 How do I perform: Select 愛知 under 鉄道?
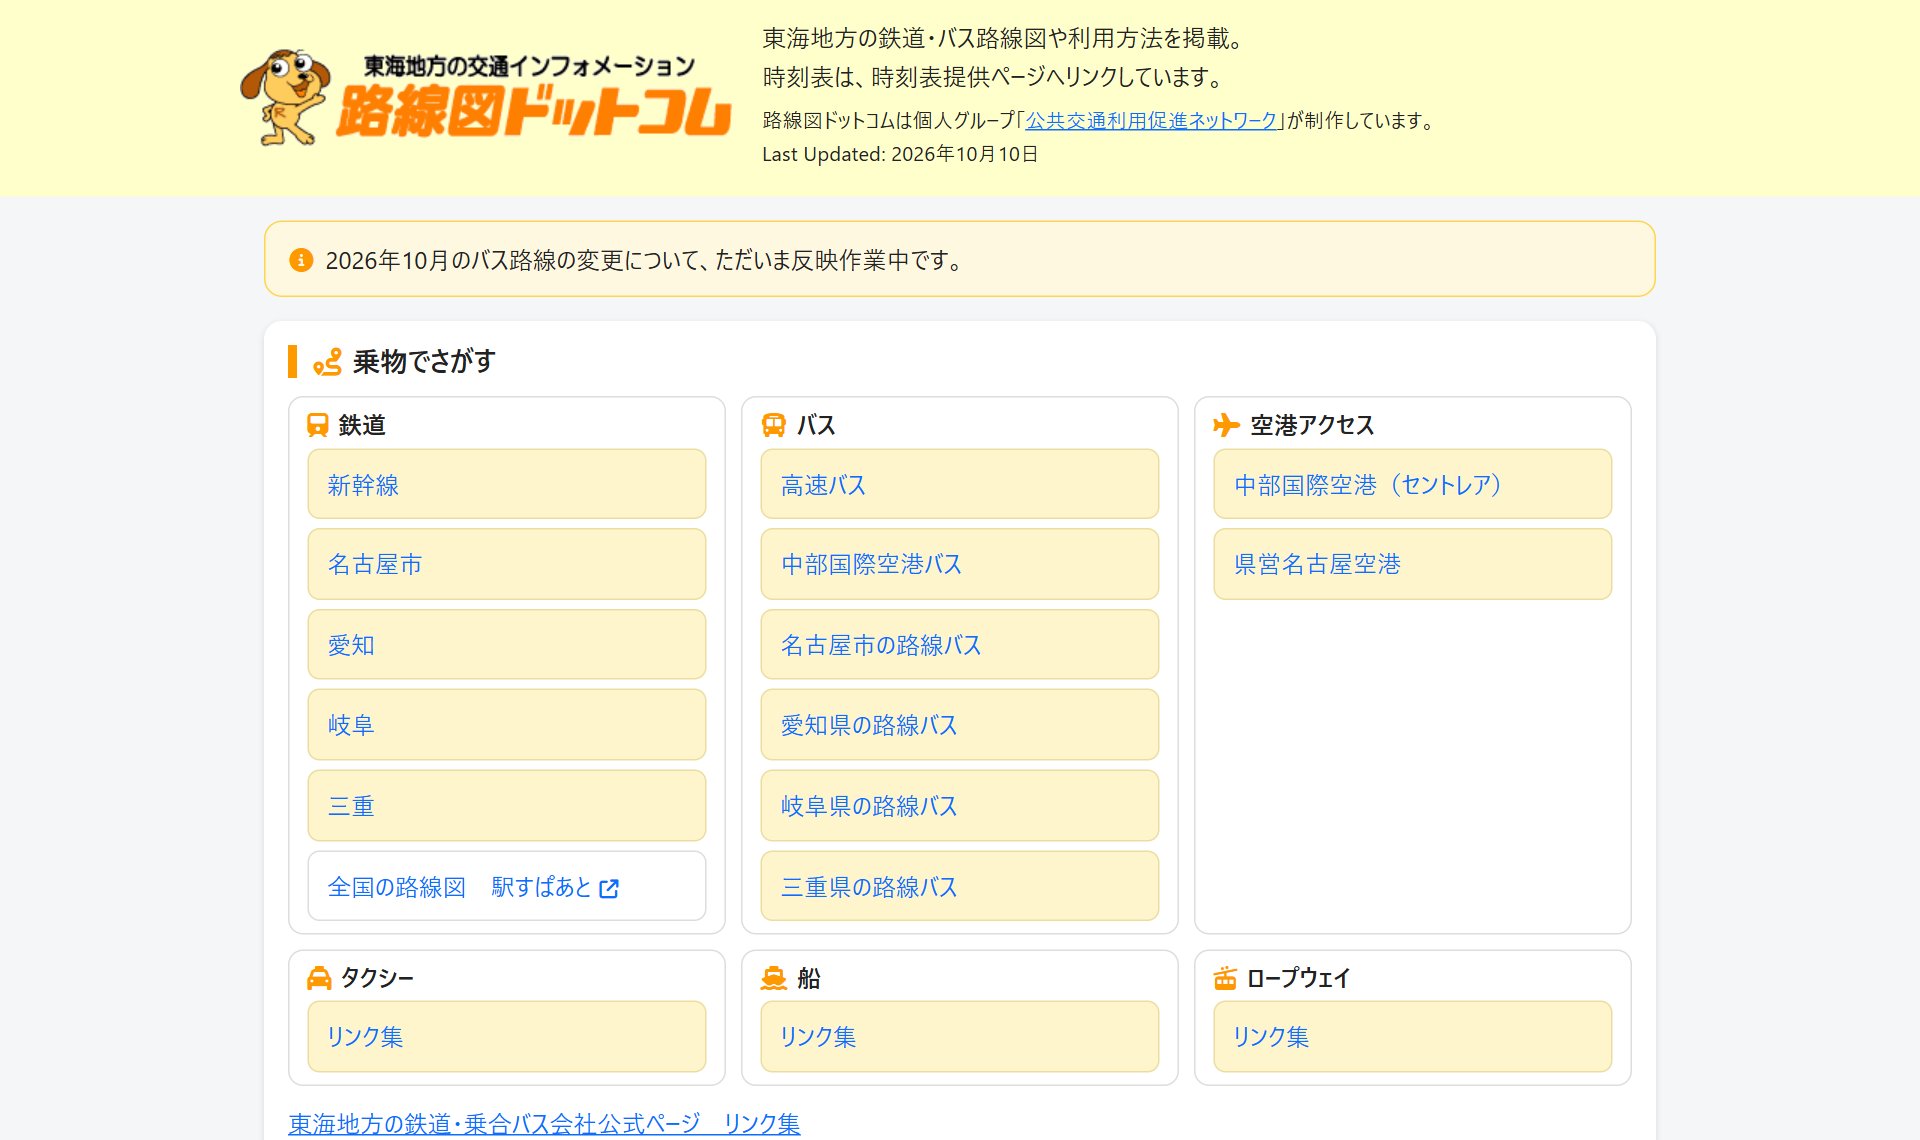[x=507, y=645]
